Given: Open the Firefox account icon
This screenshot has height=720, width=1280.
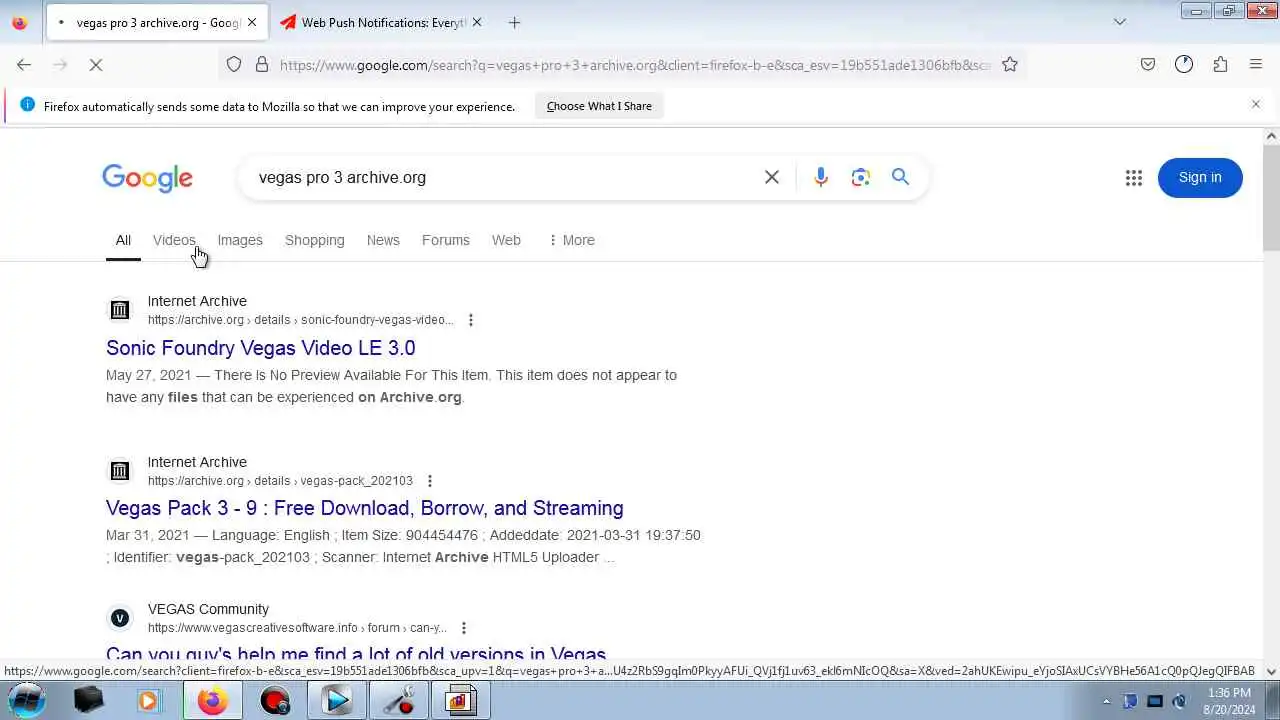Looking at the screenshot, I should pos(1184,65).
